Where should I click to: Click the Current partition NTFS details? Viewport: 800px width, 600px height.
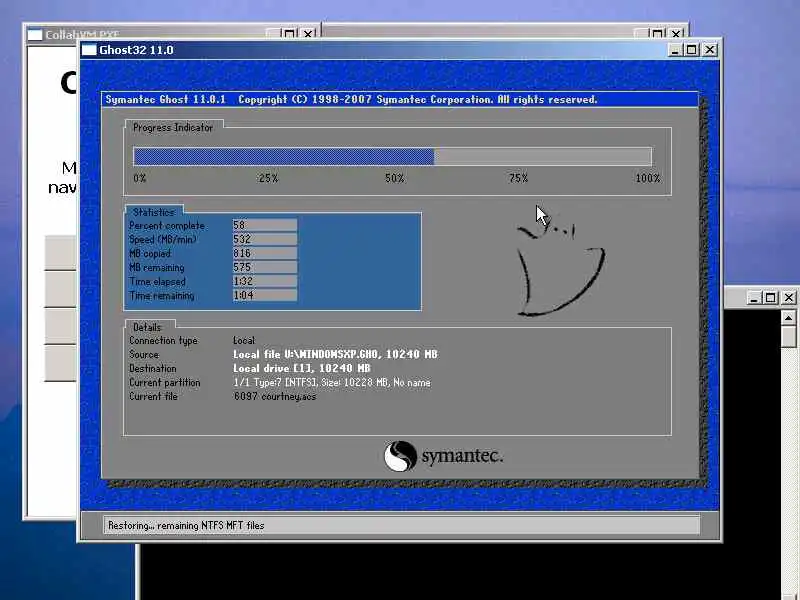tap(332, 382)
